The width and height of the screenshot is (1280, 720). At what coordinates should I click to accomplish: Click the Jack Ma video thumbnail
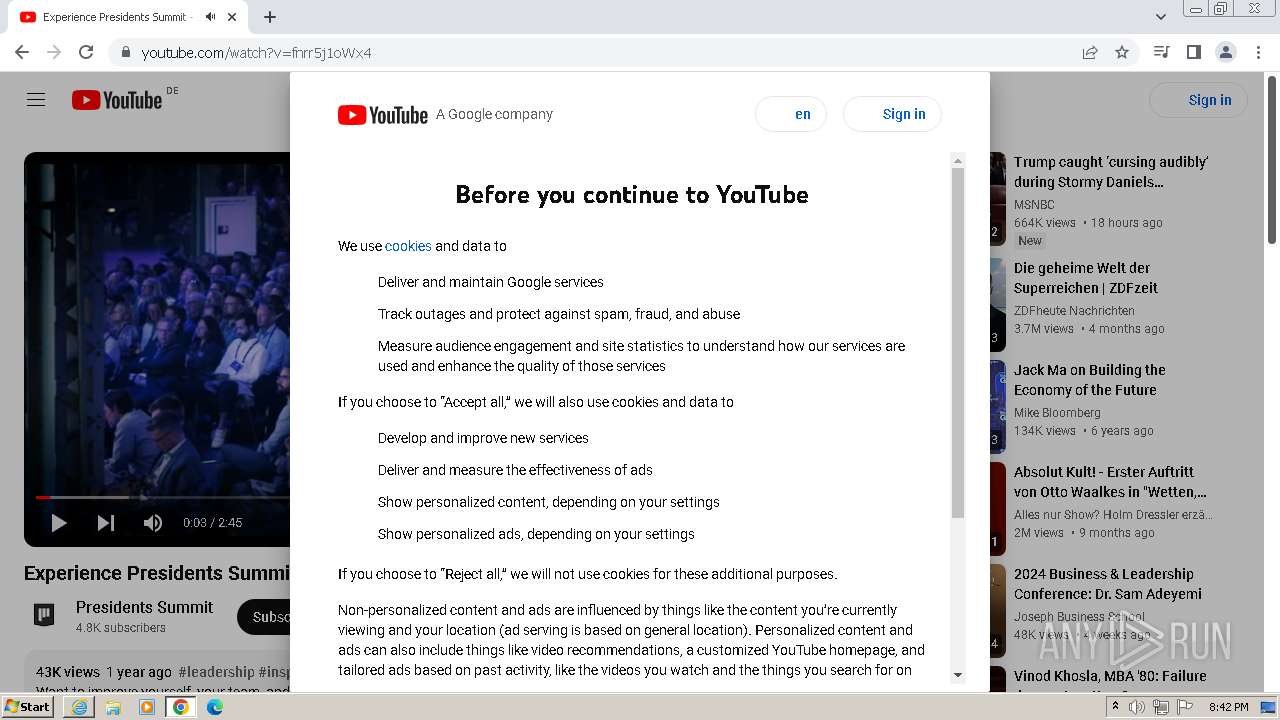coord(998,407)
